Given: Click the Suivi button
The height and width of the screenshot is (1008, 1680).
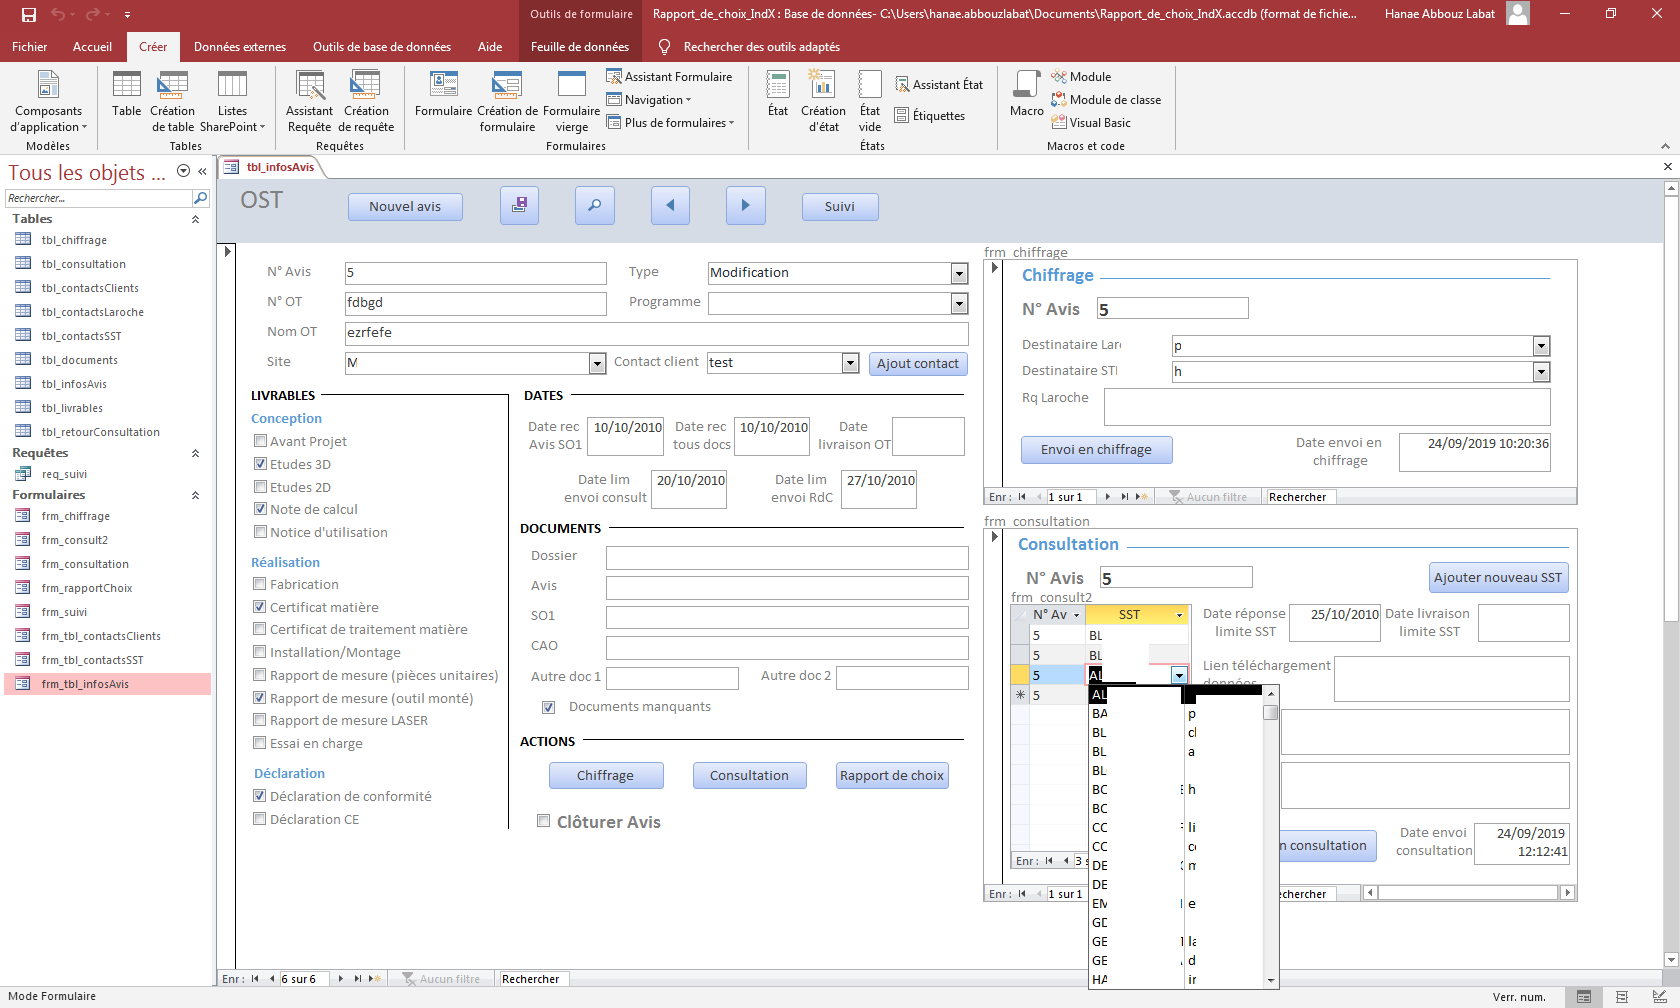Looking at the screenshot, I should (840, 207).
